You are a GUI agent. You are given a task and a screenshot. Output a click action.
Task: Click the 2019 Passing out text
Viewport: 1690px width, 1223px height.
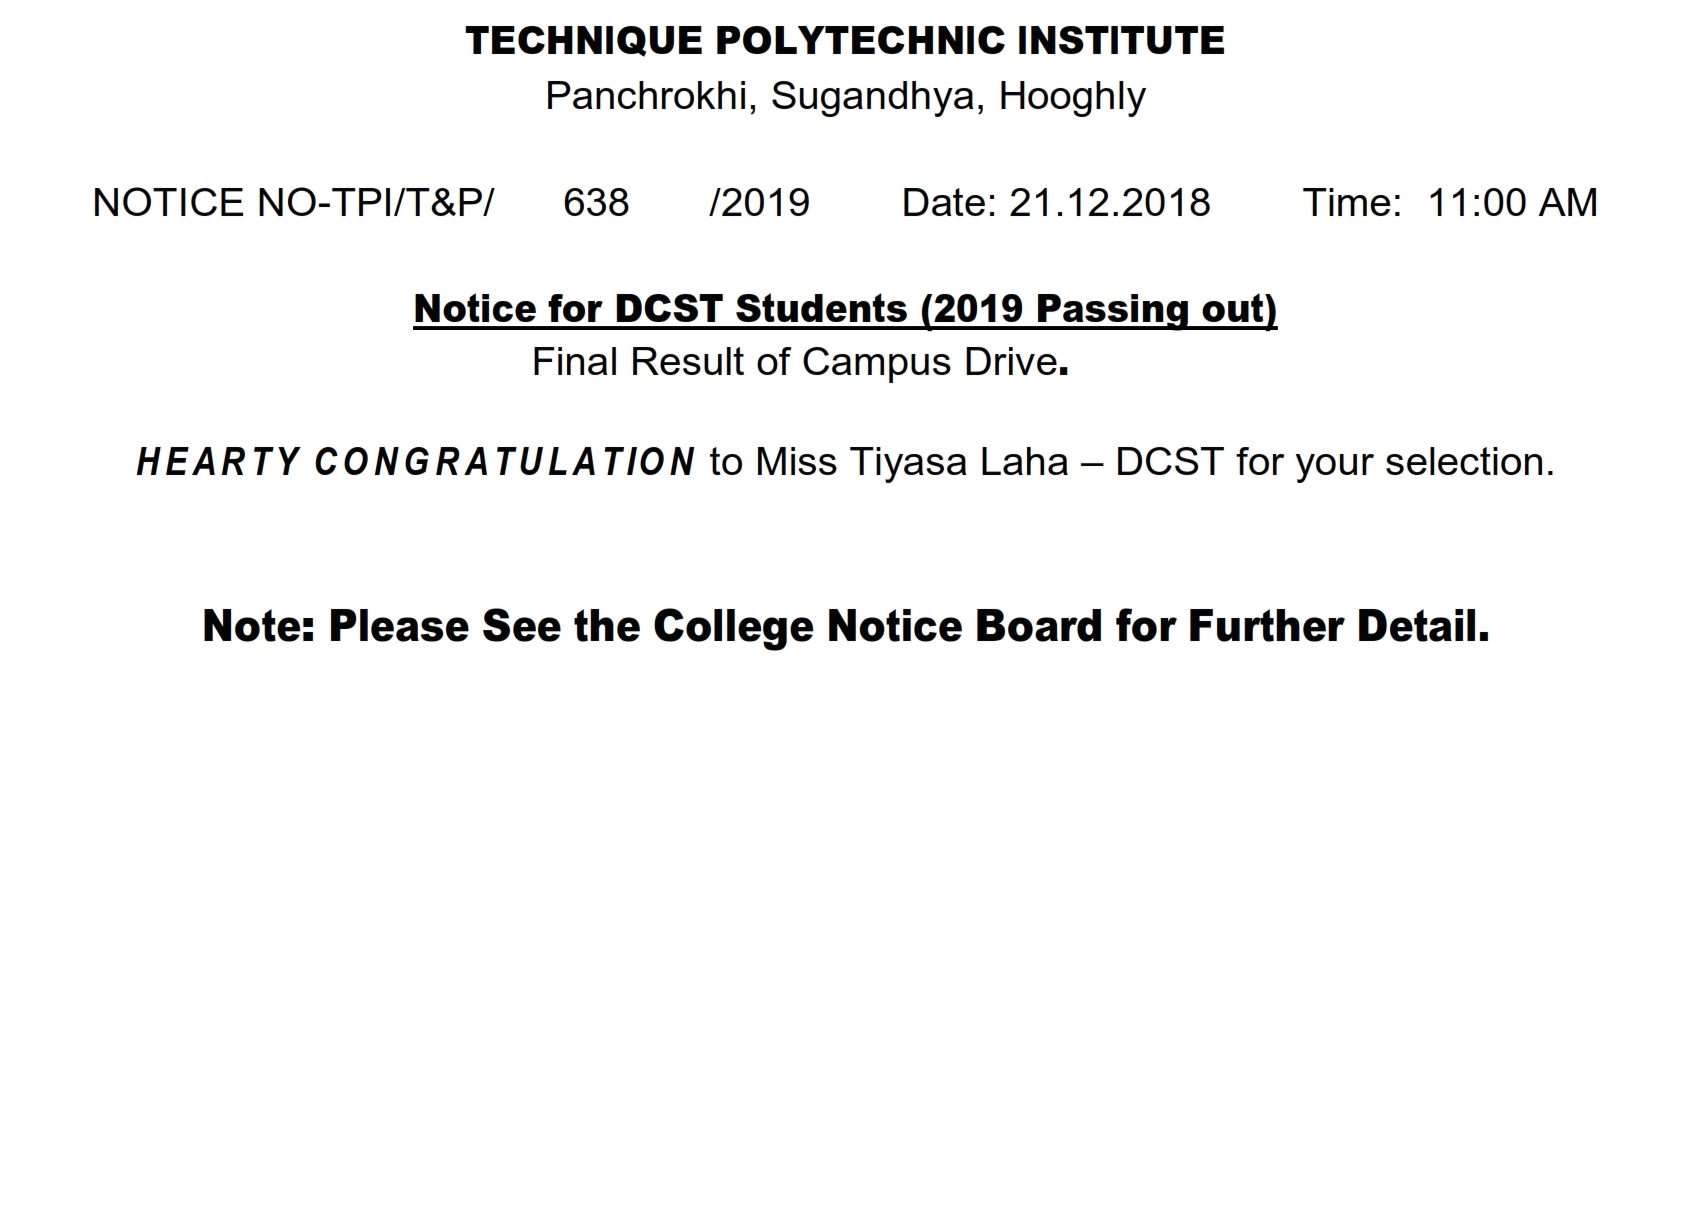[1098, 309]
